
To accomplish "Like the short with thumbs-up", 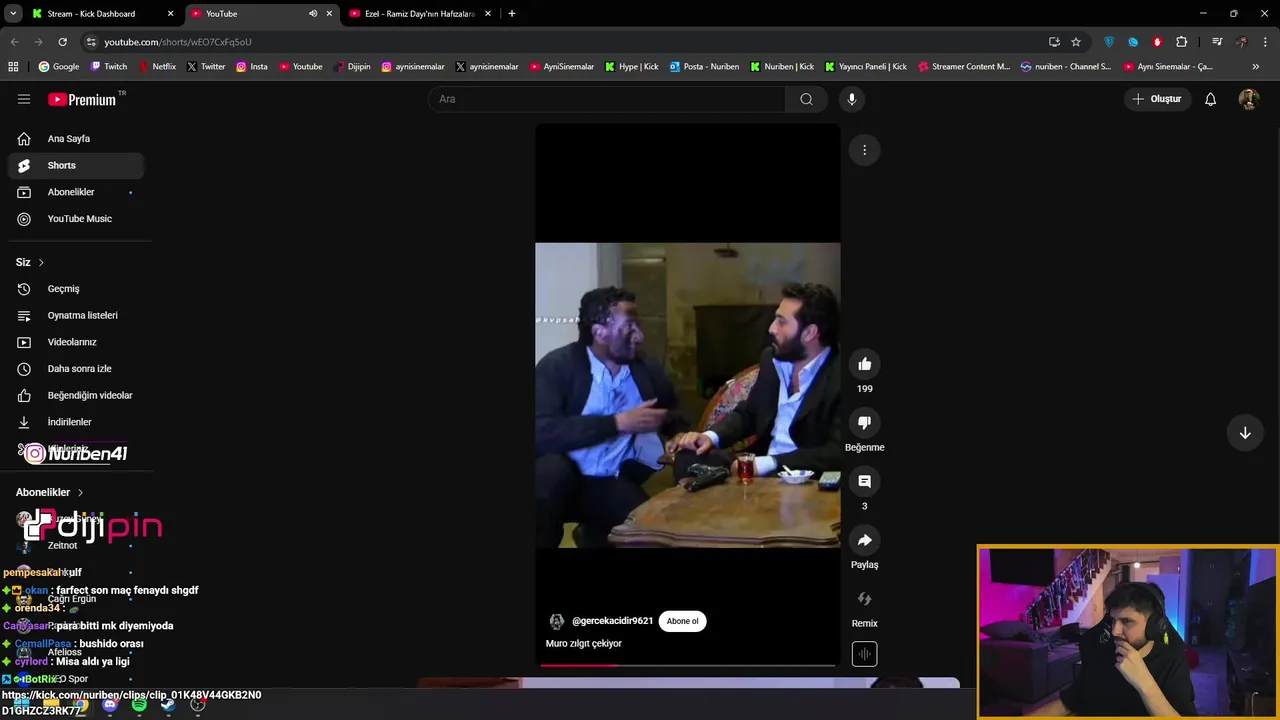I will [x=865, y=364].
